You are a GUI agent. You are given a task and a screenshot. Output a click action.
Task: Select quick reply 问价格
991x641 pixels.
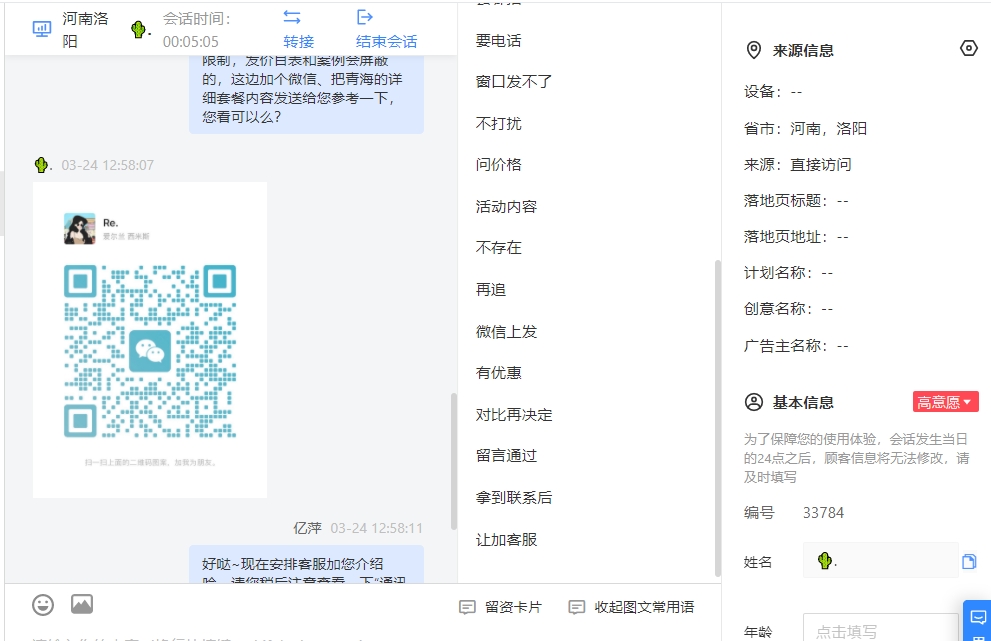tap(499, 165)
